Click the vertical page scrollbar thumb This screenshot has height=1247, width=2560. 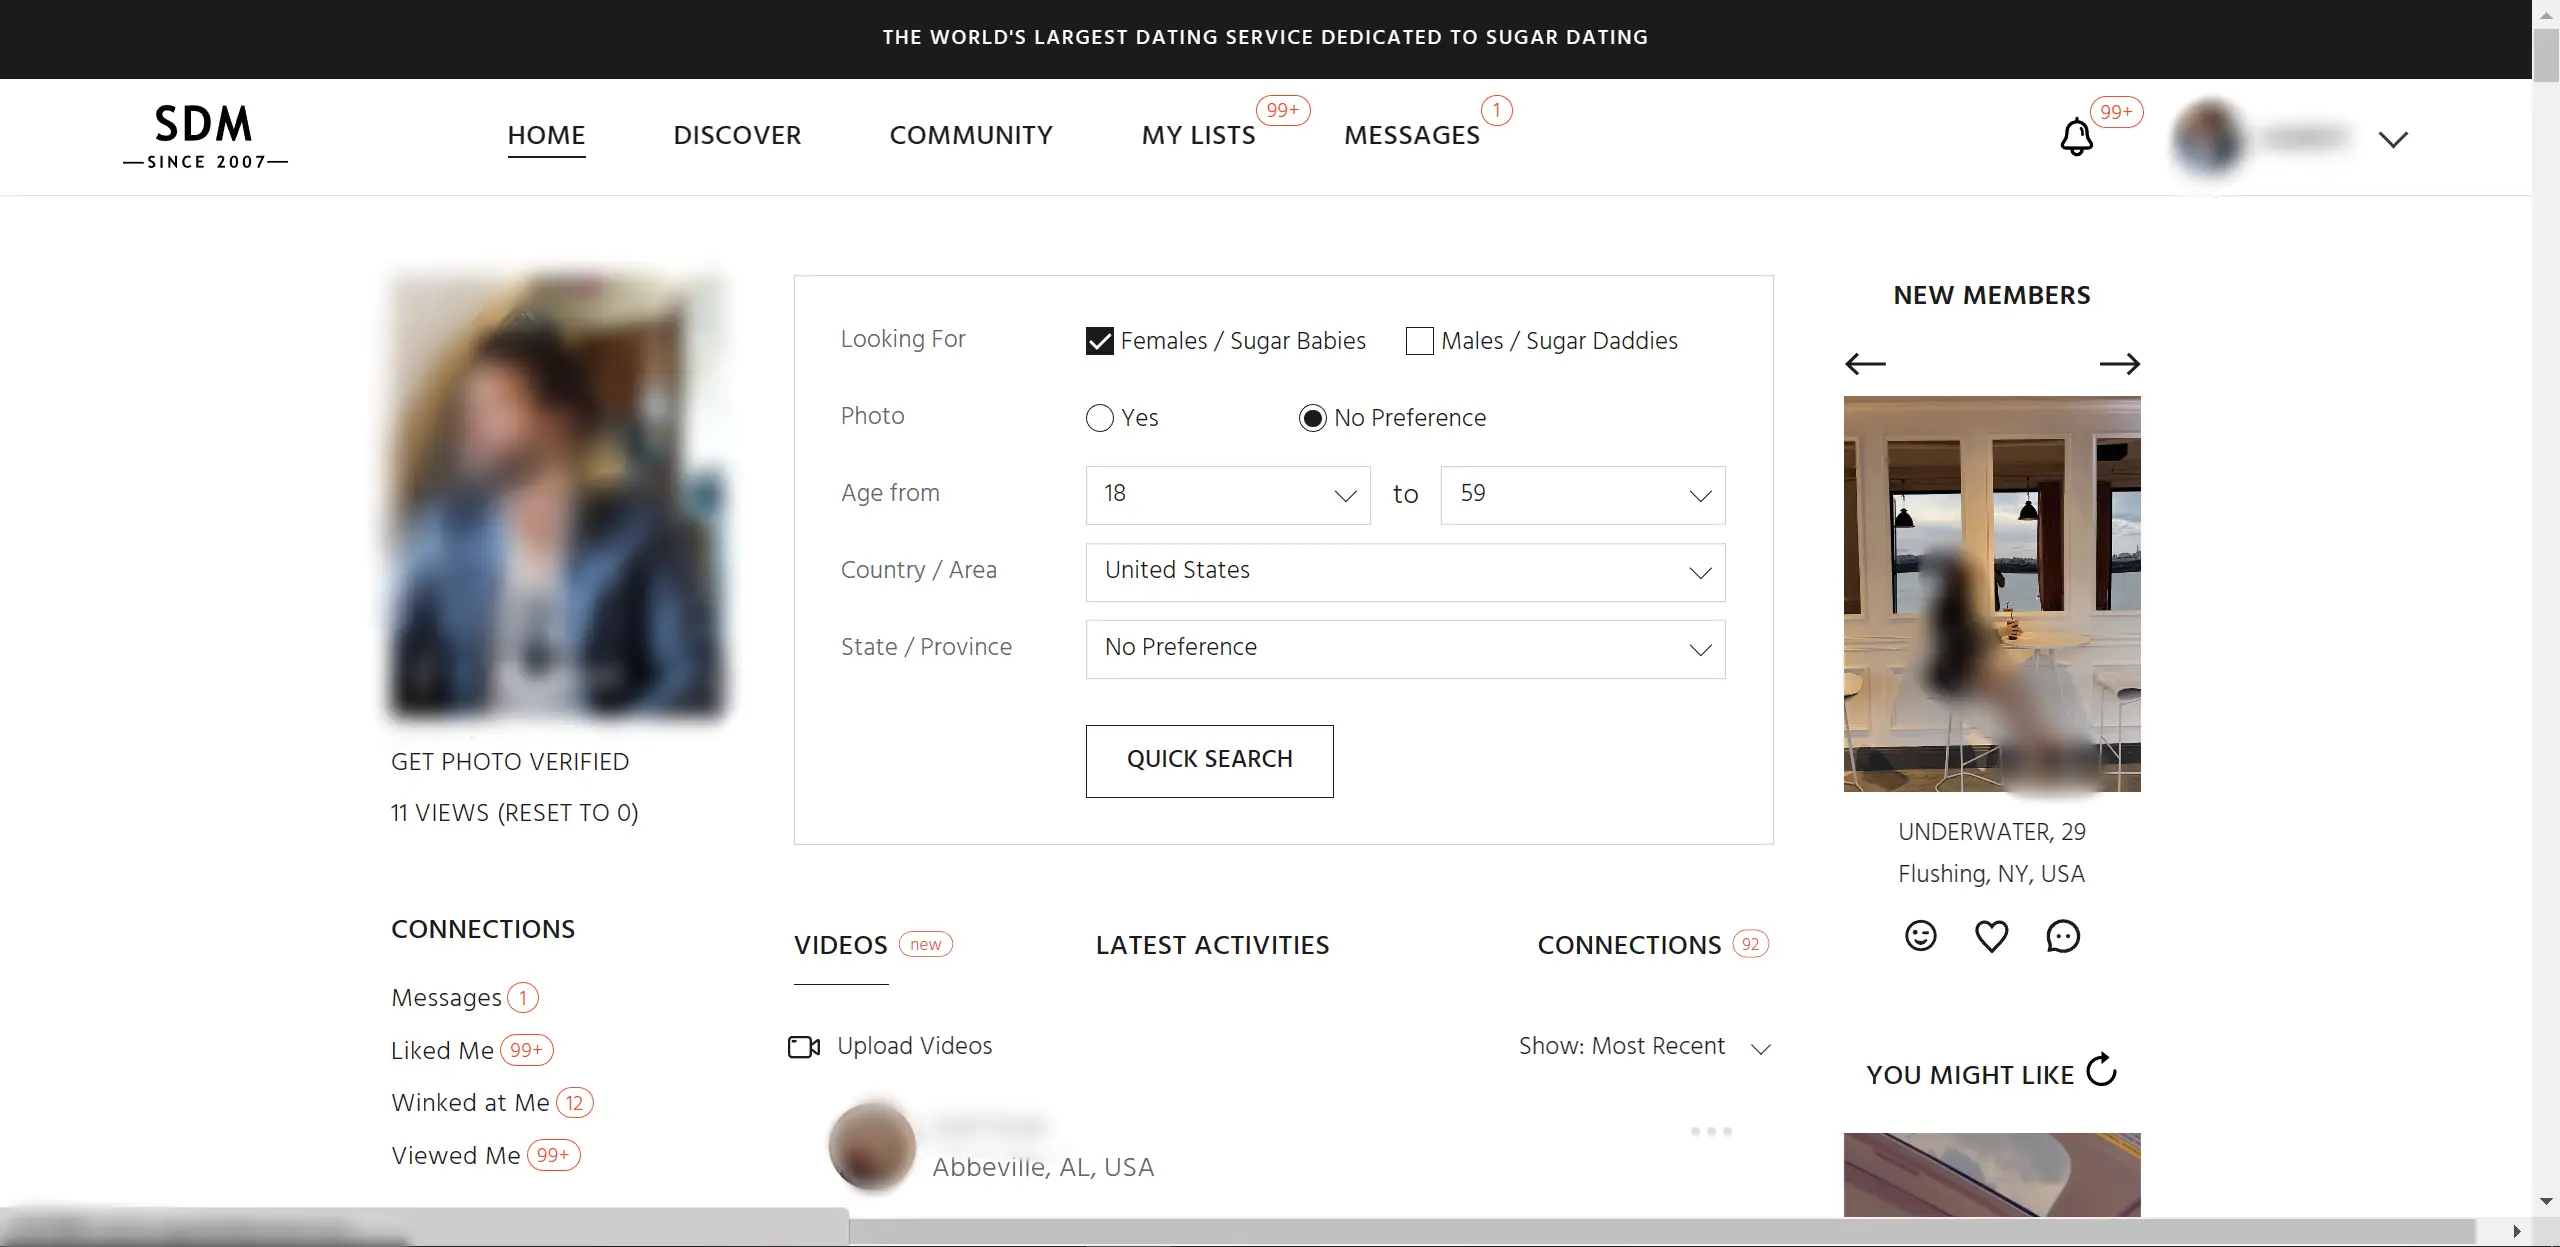[x=2545, y=55]
